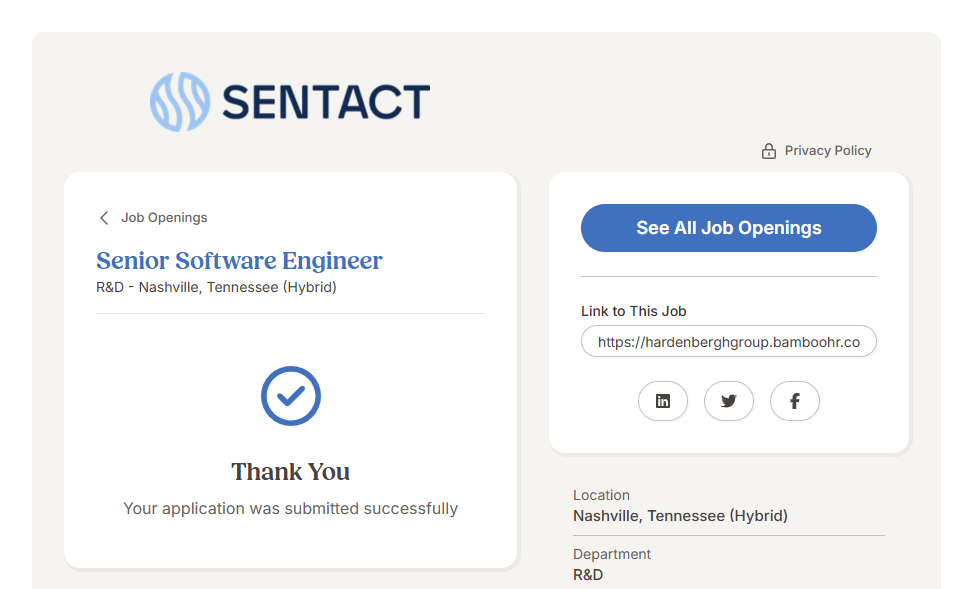973x589 pixels.
Task: Click the back chevron next to Job Openings
Action: coord(104,218)
